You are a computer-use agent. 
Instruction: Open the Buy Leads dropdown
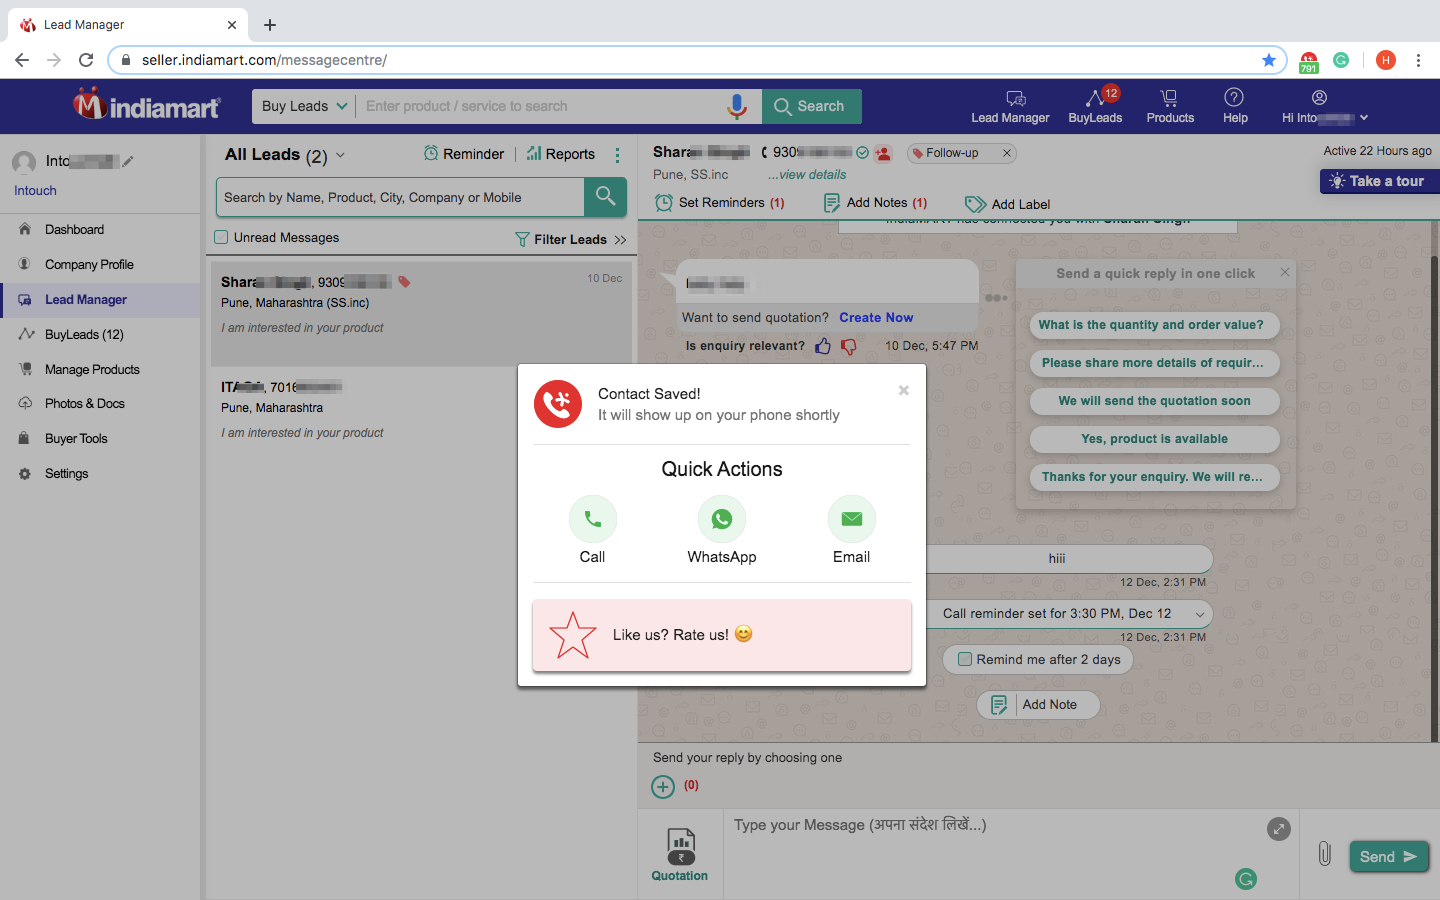tap(304, 106)
